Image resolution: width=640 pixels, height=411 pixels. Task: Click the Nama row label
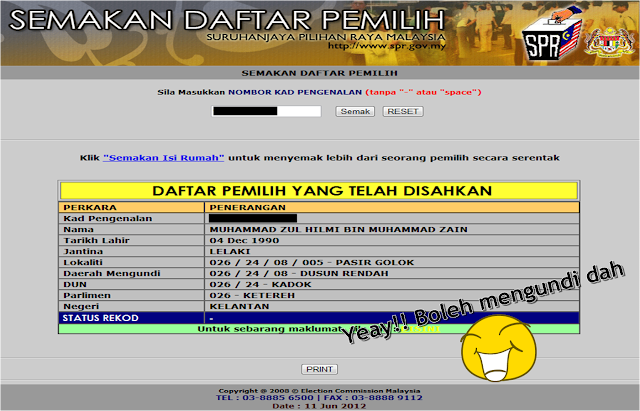(78, 229)
